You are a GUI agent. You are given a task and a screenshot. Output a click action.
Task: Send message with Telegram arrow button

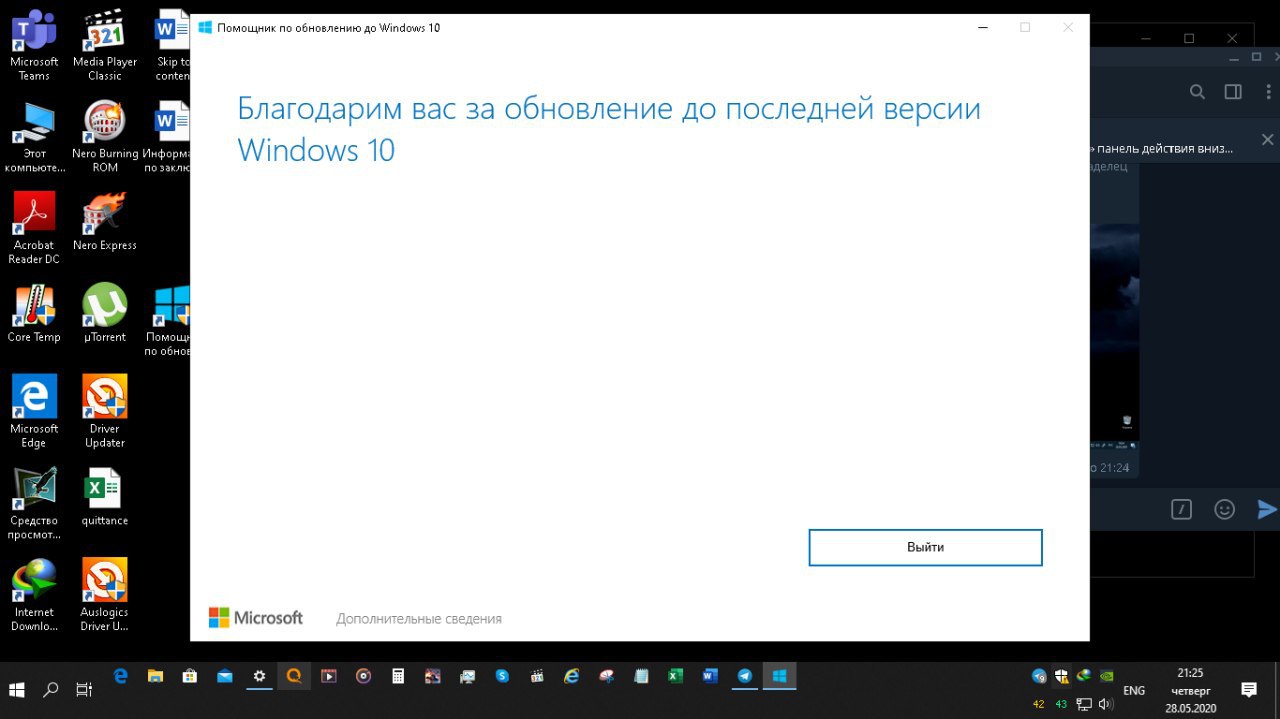pos(1267,509)
